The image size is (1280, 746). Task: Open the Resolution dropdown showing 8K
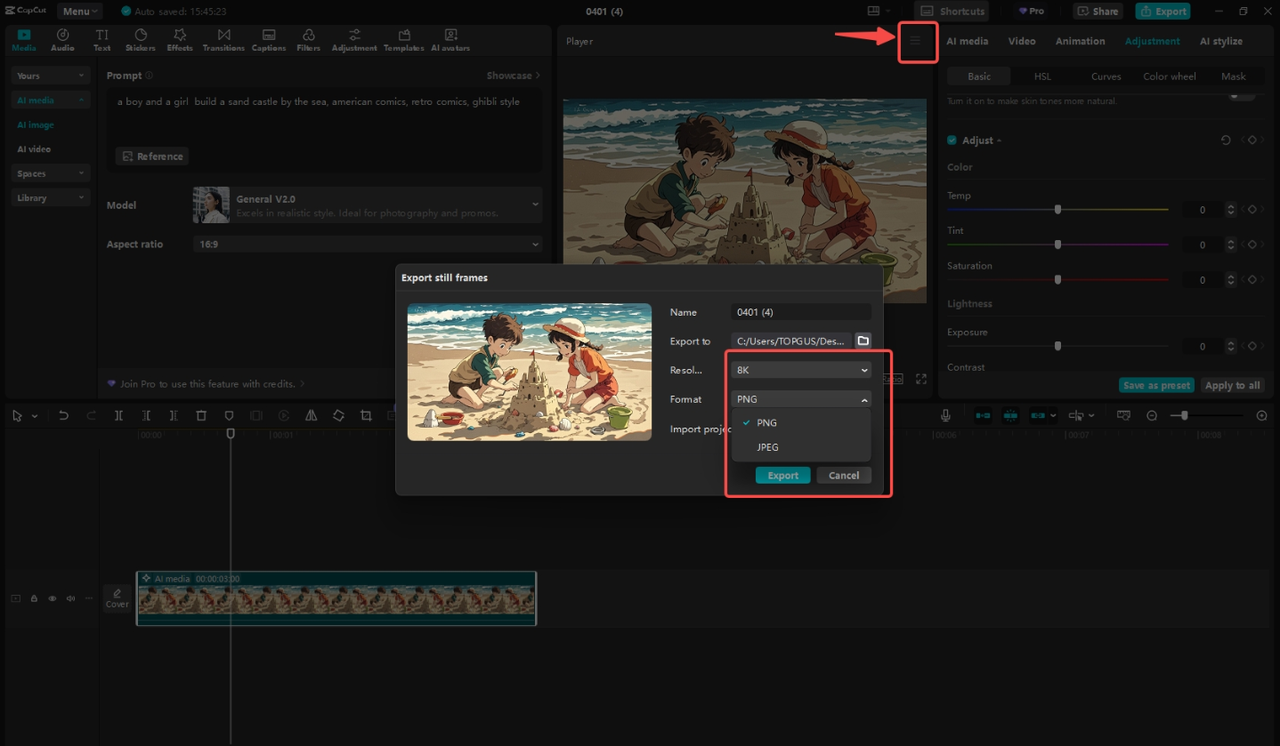click(x=799, y=369)
